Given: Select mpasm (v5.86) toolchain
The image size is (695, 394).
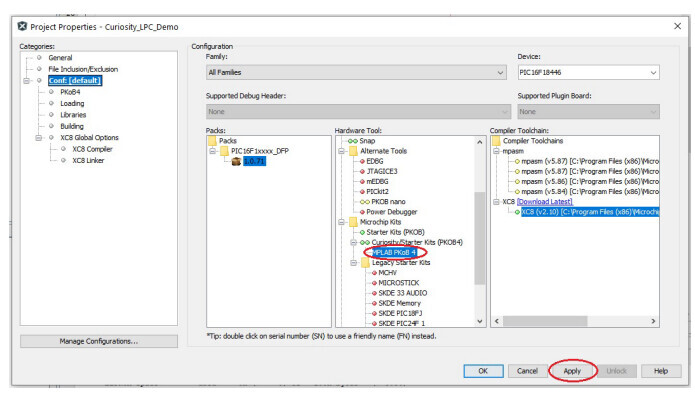Looking at the screenshot, I should point(590,181).
